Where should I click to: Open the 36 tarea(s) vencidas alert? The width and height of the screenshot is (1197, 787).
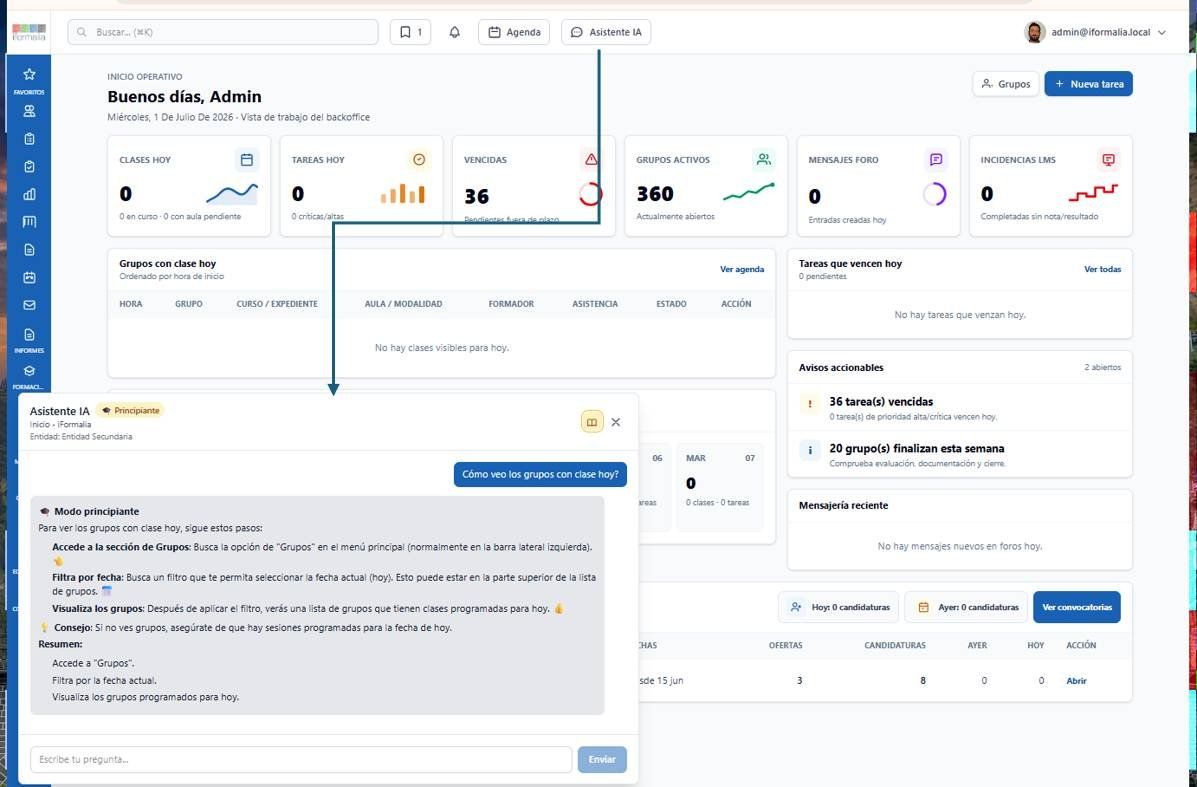click(x=960, y=408)
